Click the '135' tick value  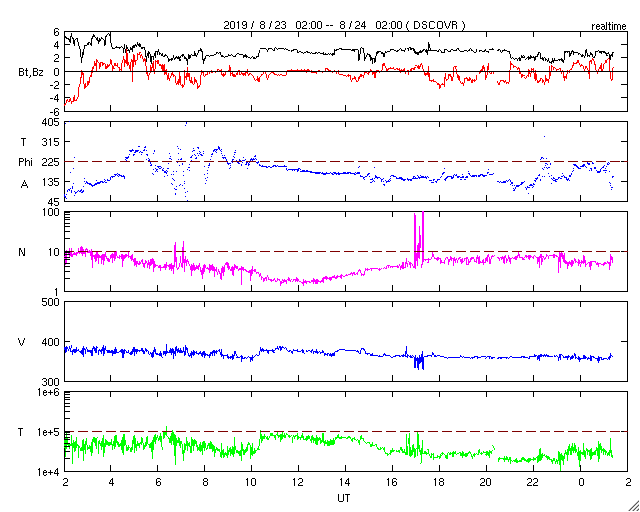pos(51,182)
